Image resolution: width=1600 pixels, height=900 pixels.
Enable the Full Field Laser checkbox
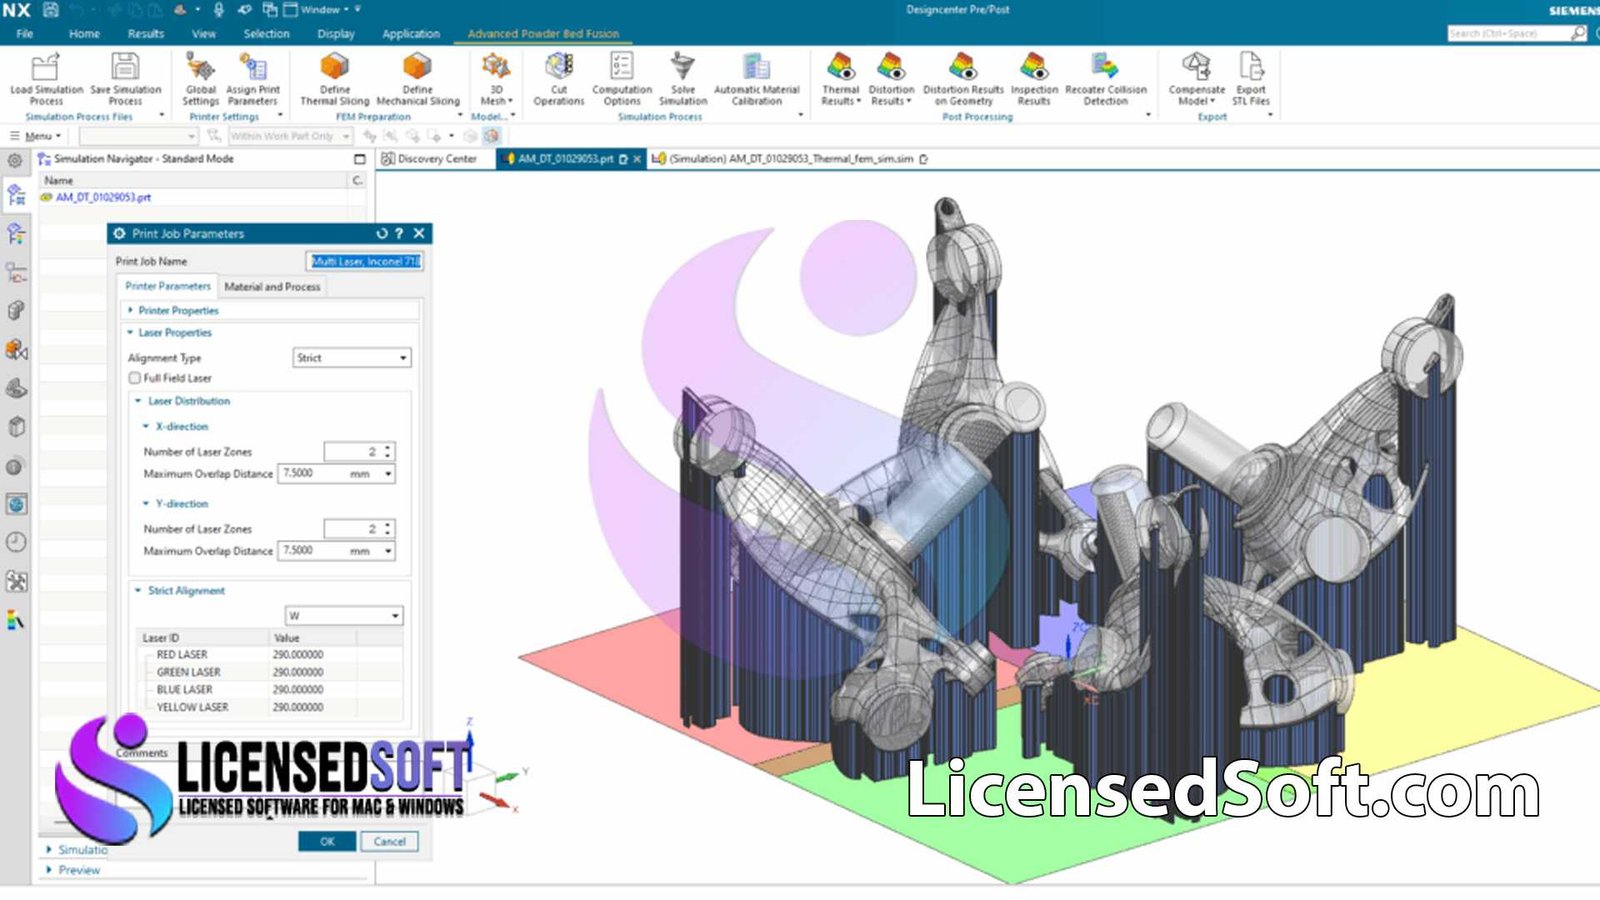tap(134, 378)
